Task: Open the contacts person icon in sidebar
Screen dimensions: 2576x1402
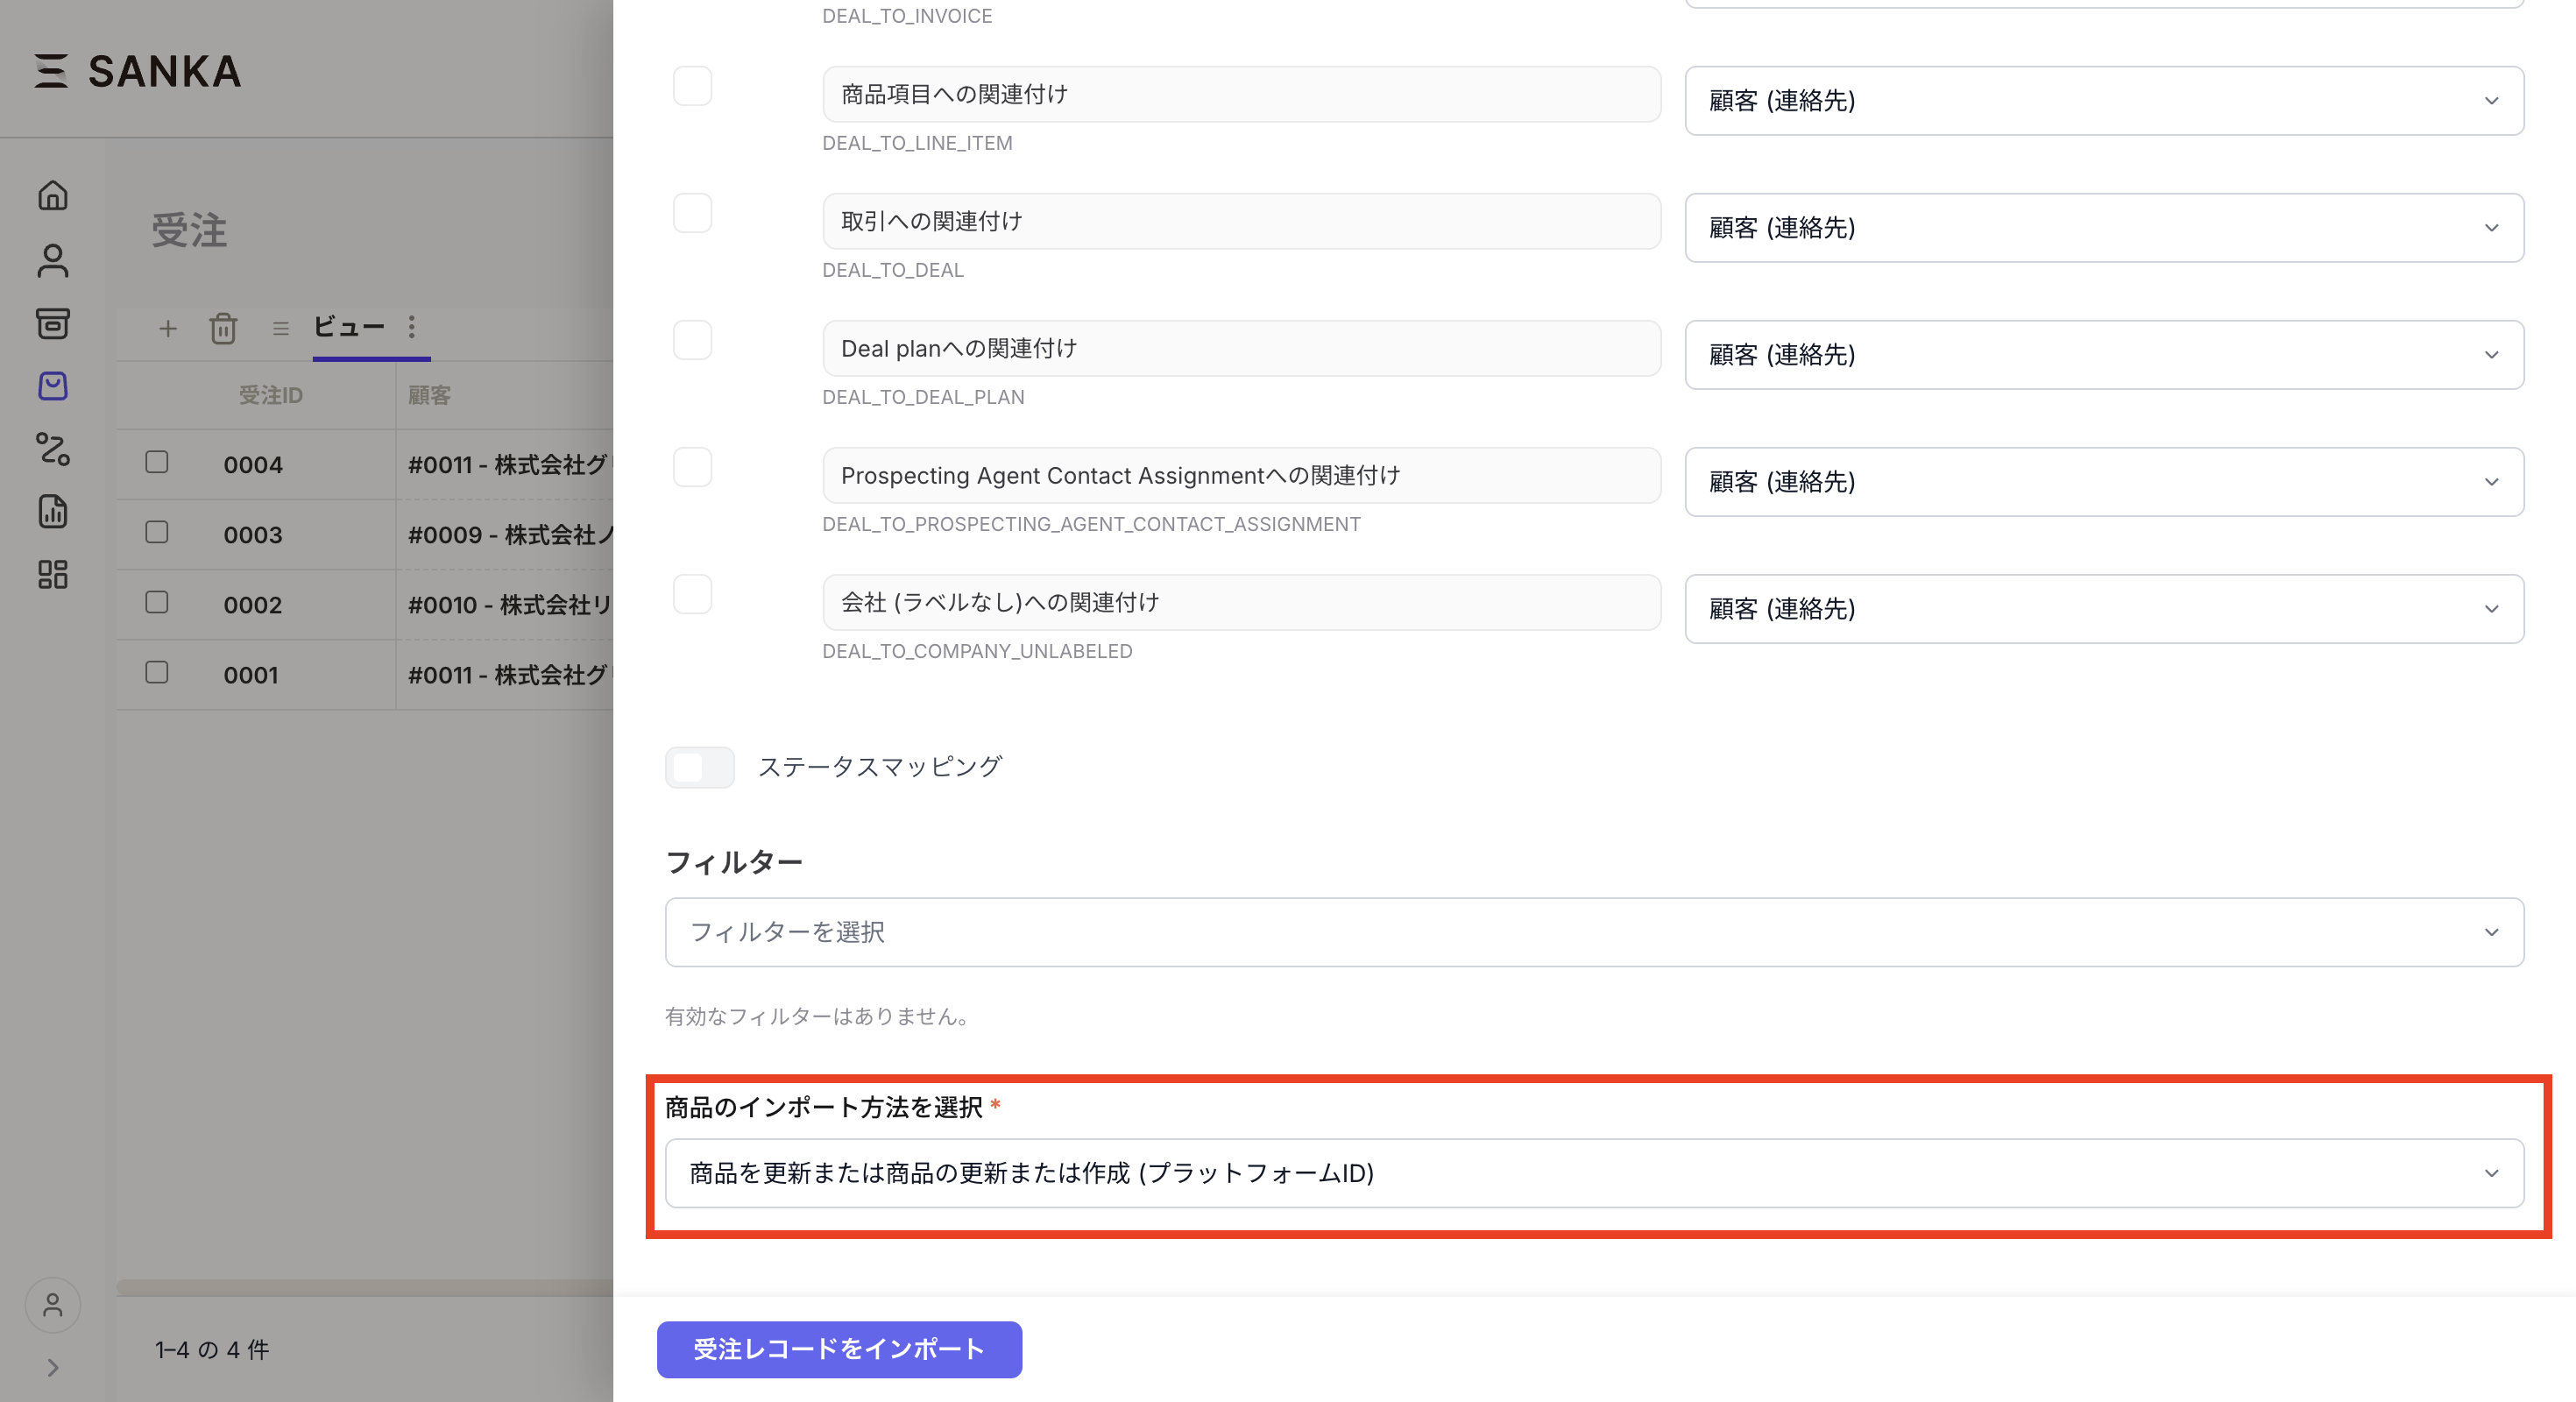Action: (x=53, y=260)
